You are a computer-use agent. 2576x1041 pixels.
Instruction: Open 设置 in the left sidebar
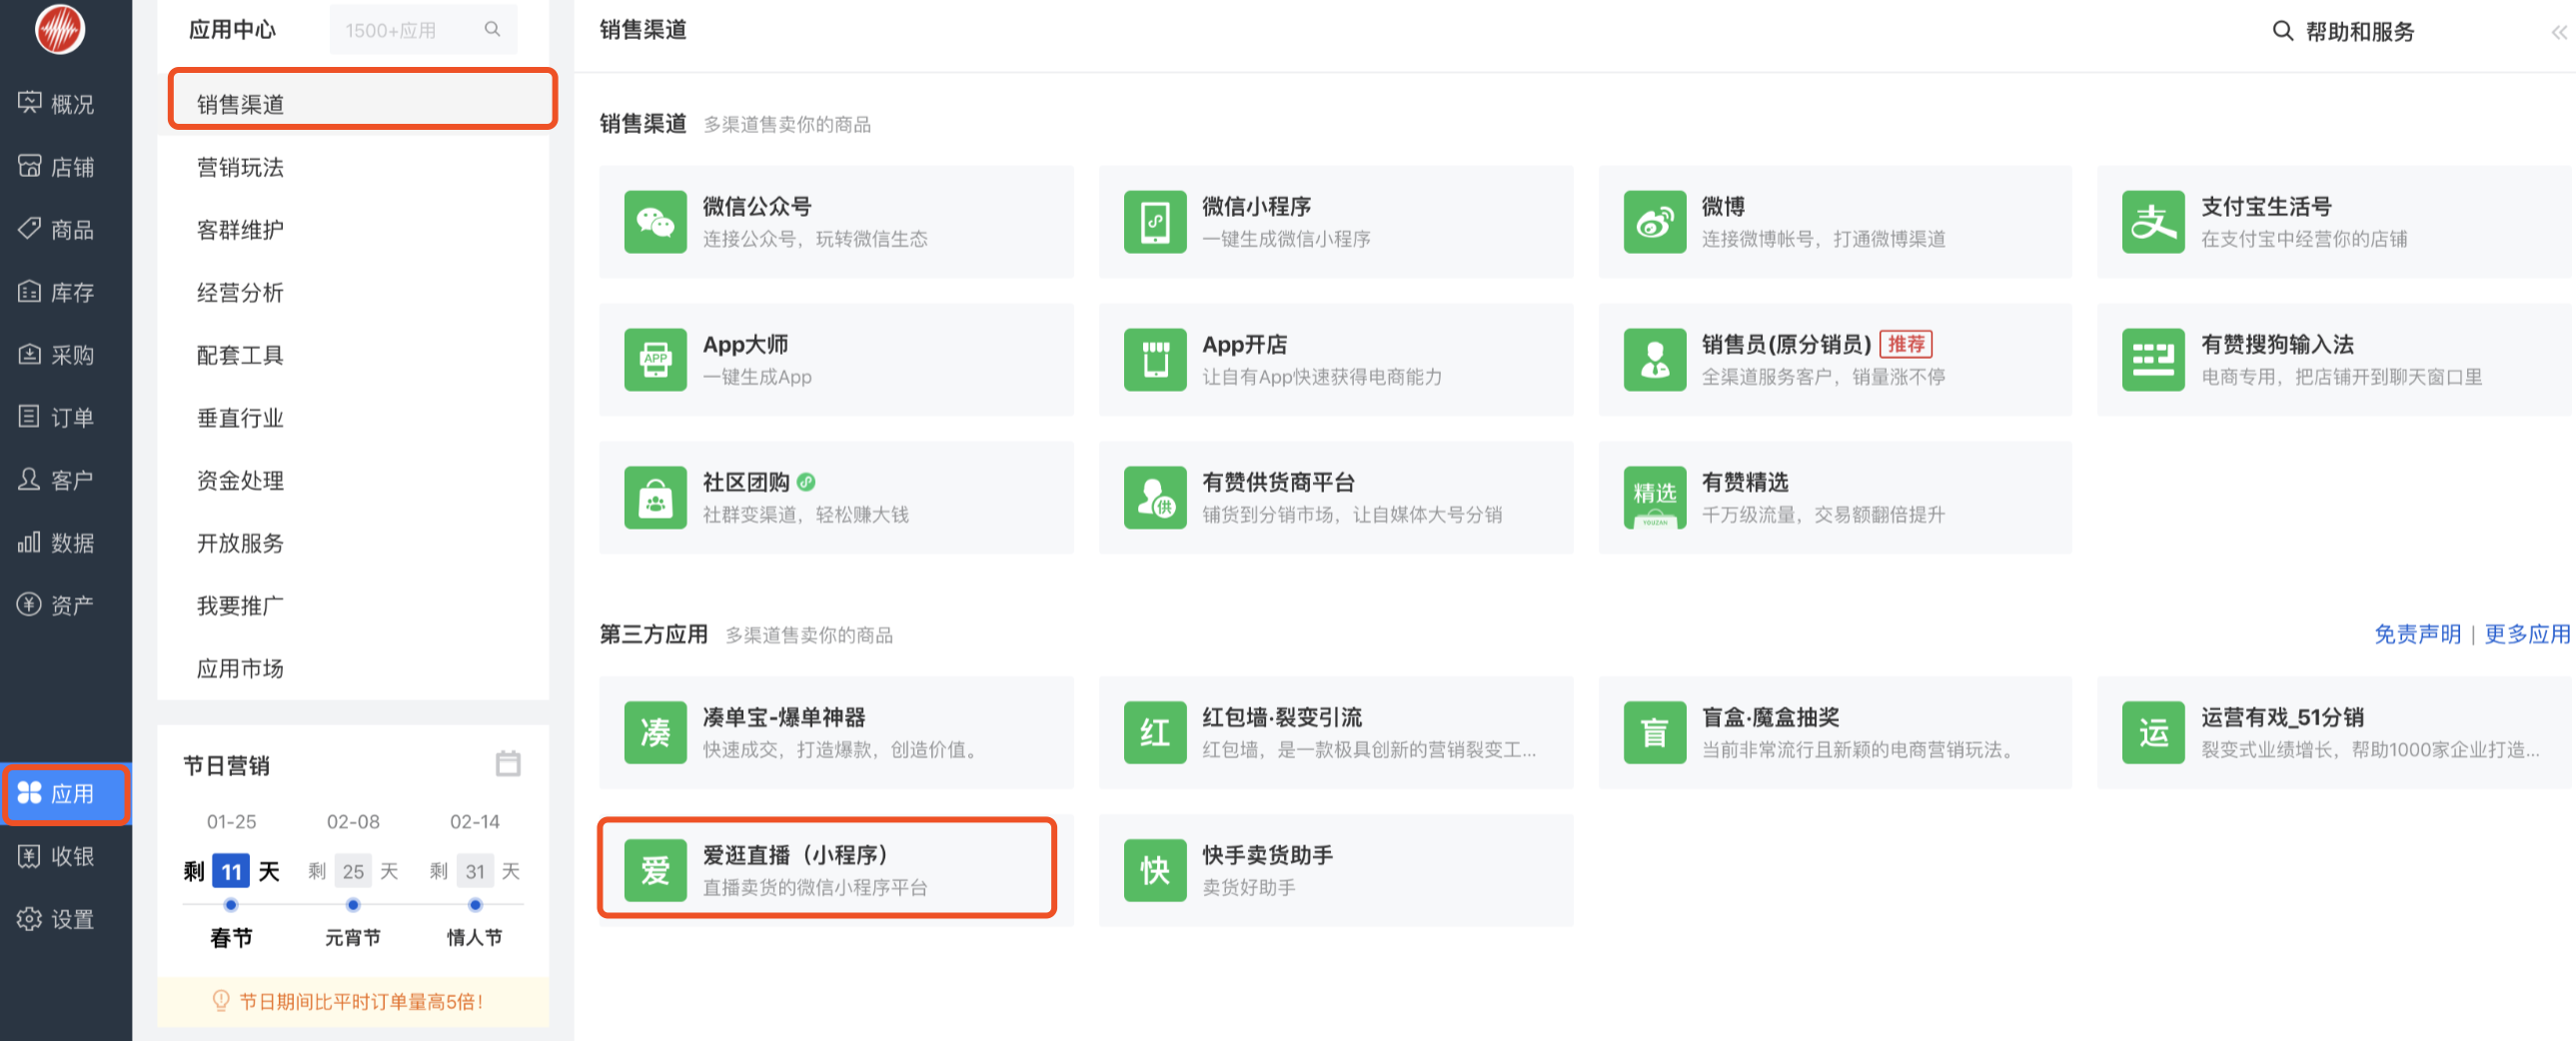pos(57,919)
